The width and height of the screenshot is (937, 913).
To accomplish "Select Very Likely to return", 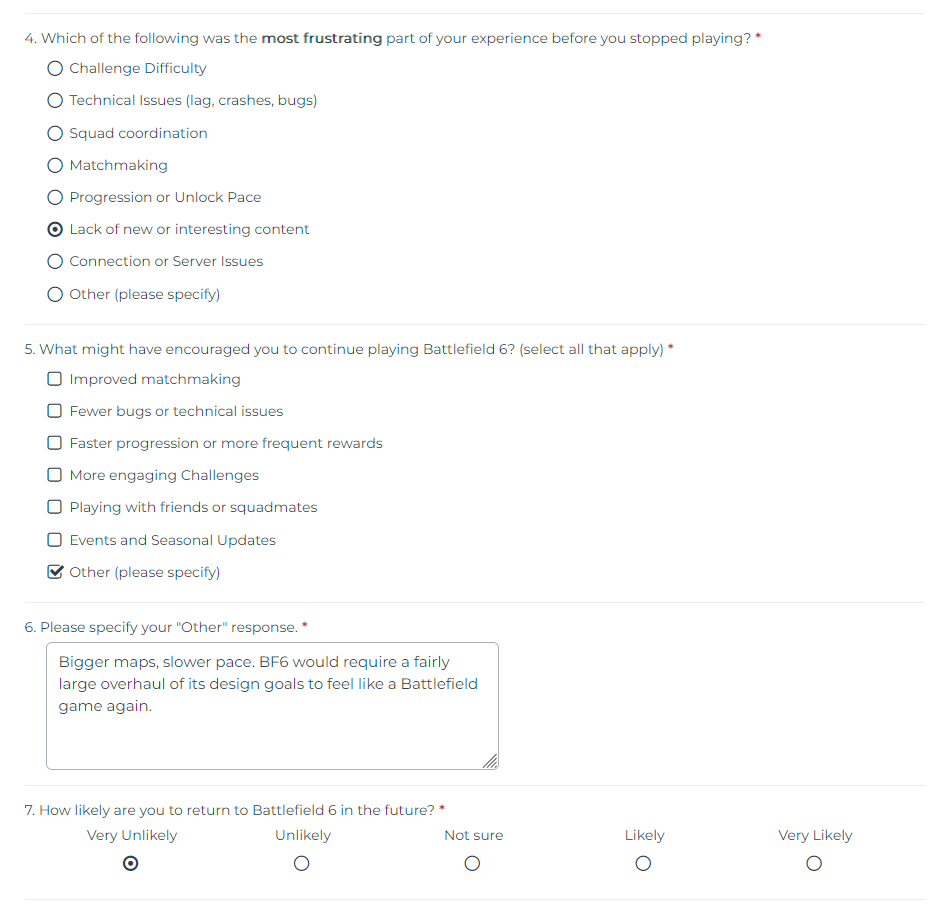I will point(815,863).
